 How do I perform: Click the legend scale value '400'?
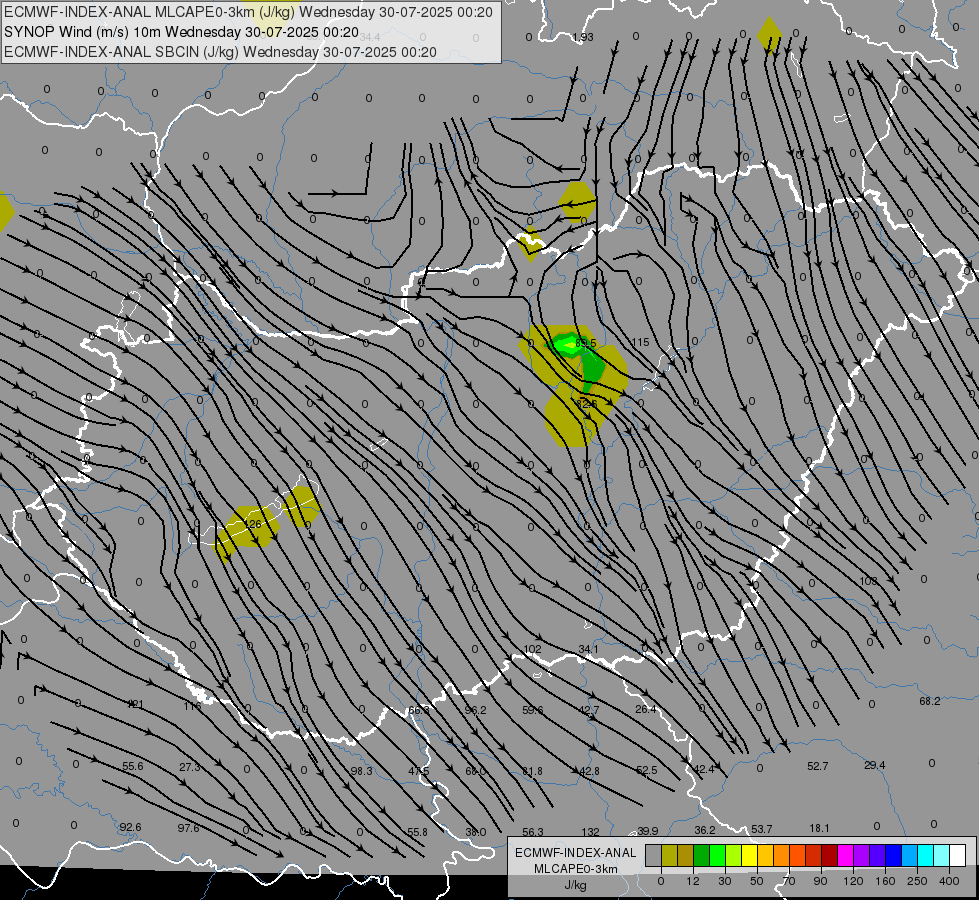click(x=949, y=881)
